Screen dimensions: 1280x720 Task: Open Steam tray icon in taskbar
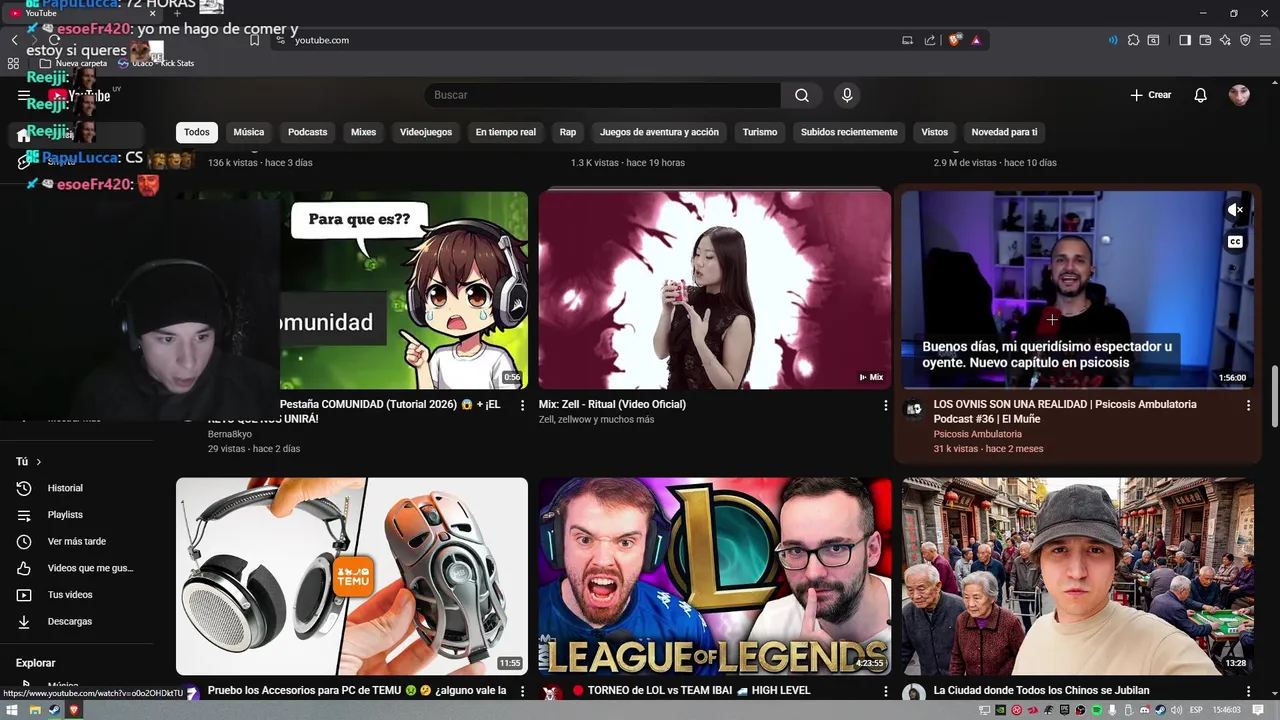coord(1160,710)
